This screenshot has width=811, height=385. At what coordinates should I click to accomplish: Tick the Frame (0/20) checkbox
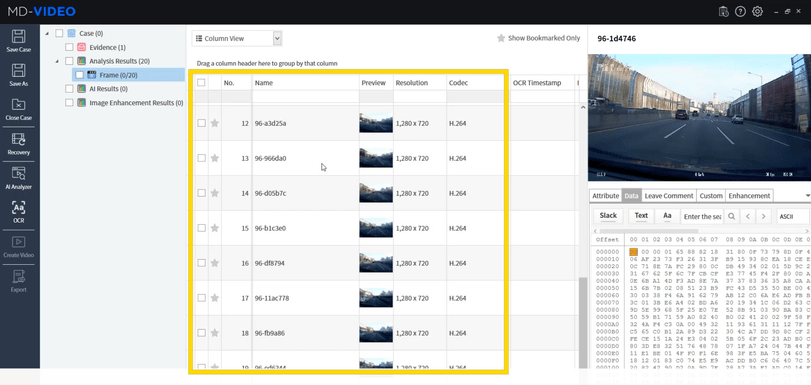coord(80,75)
